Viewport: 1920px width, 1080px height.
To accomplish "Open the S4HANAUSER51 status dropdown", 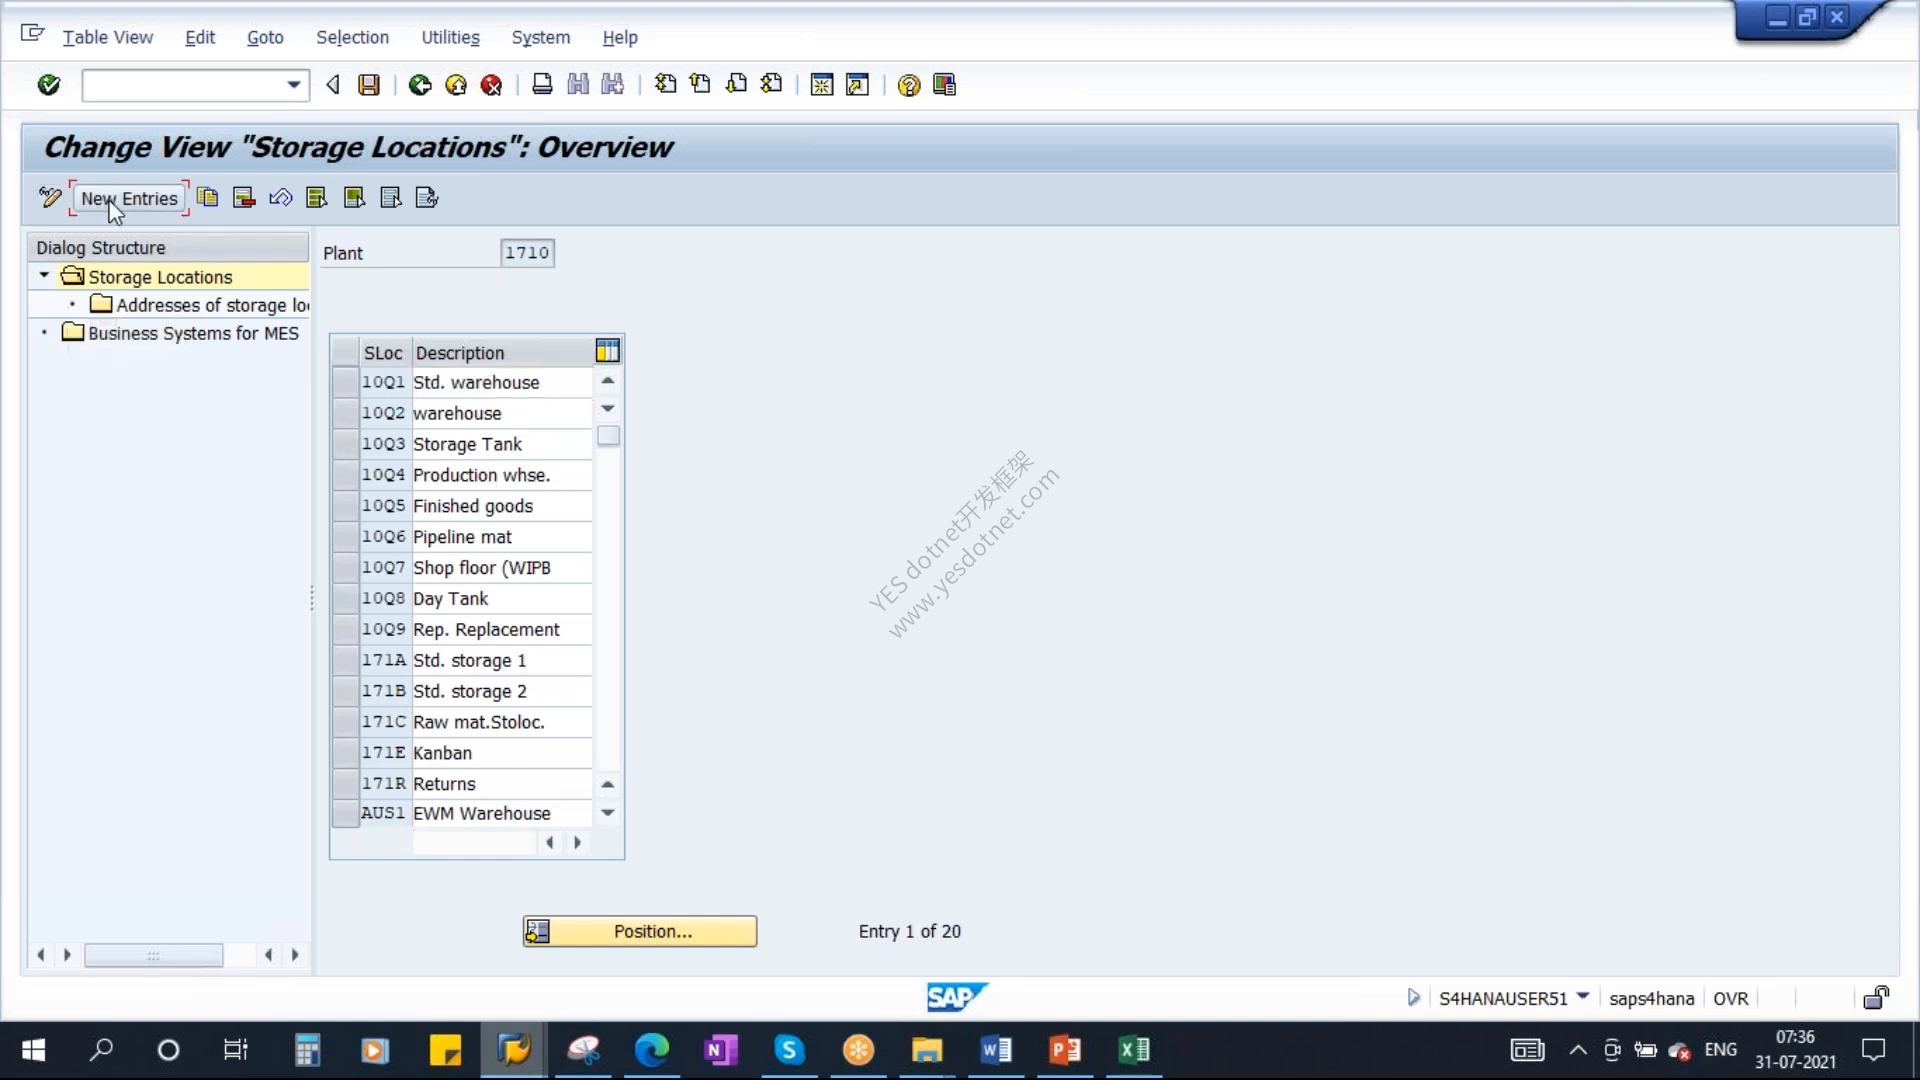I will [1583, 996].
